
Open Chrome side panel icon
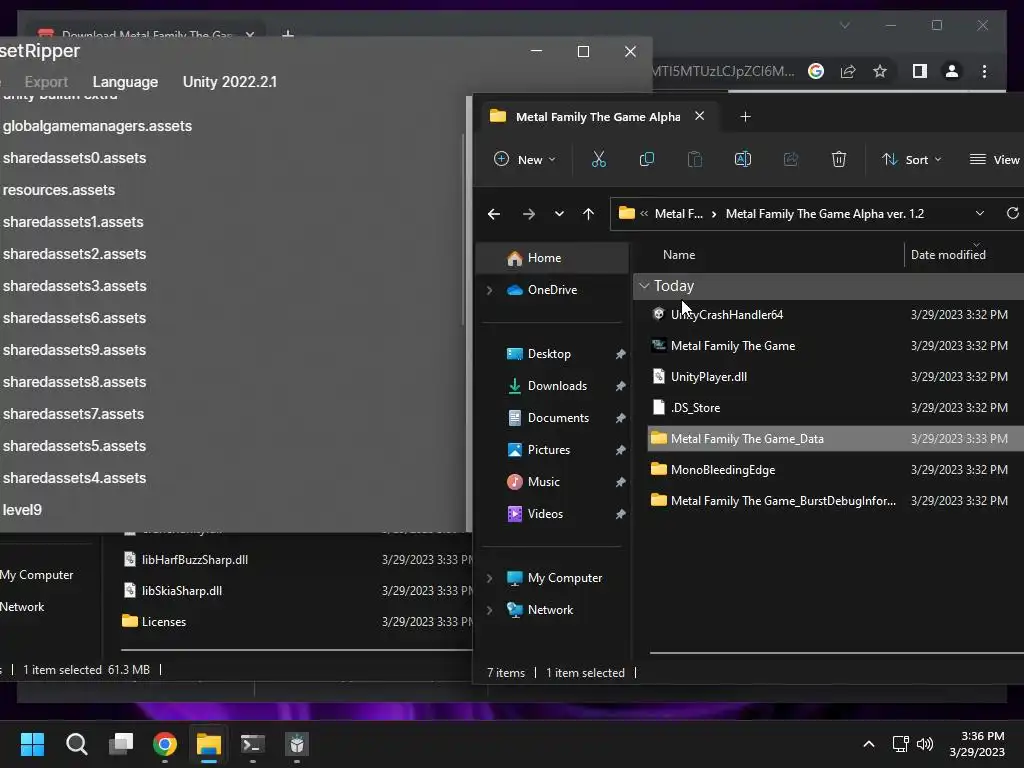click(920, 71)
